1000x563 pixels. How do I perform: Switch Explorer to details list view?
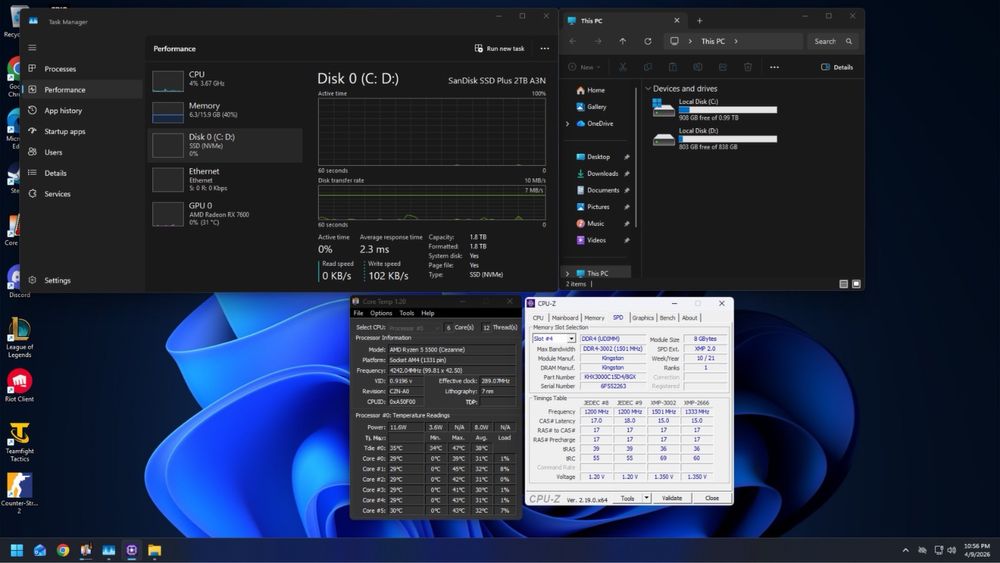(843, 284)
